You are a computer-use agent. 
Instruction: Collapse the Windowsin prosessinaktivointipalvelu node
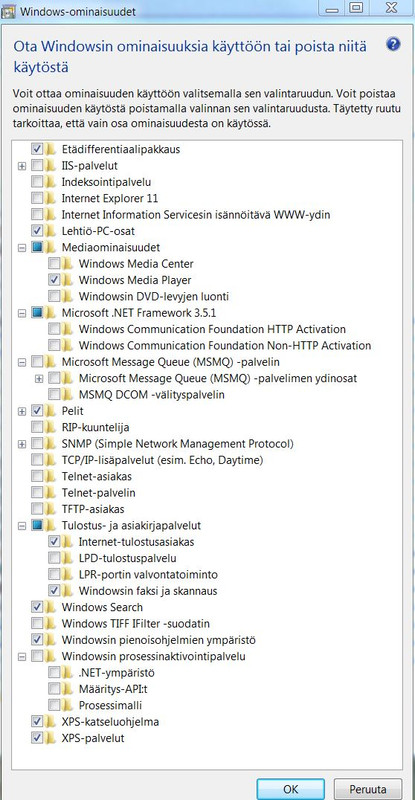[21, 657]
